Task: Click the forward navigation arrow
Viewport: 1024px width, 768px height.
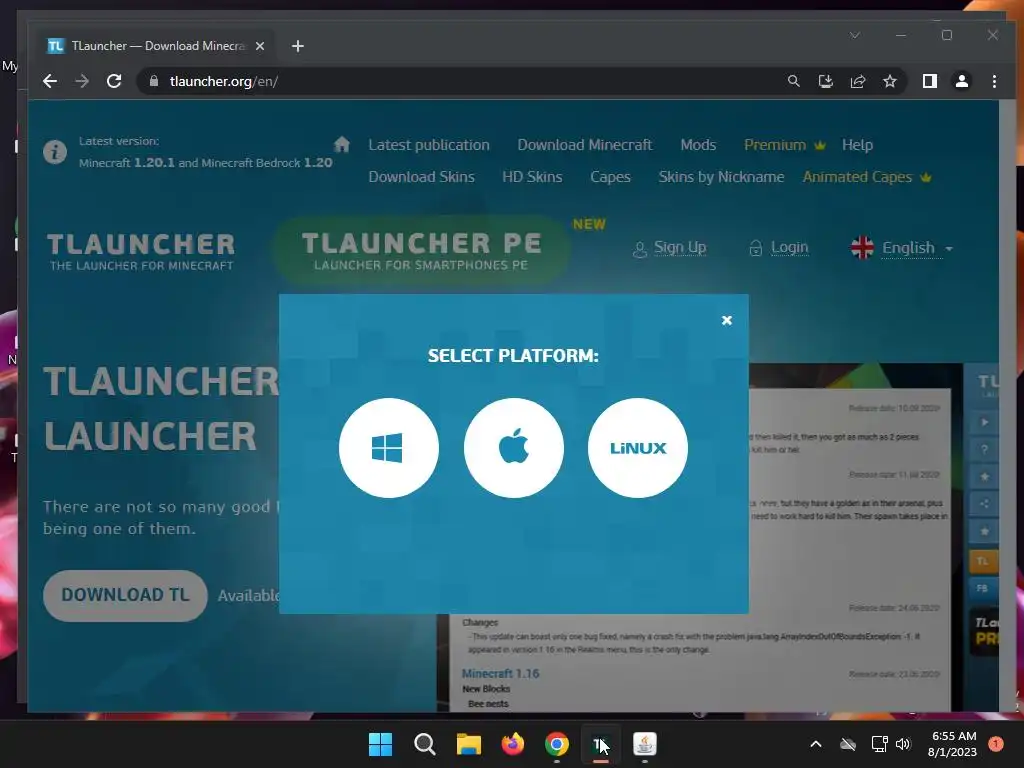Action: [82, 81]
